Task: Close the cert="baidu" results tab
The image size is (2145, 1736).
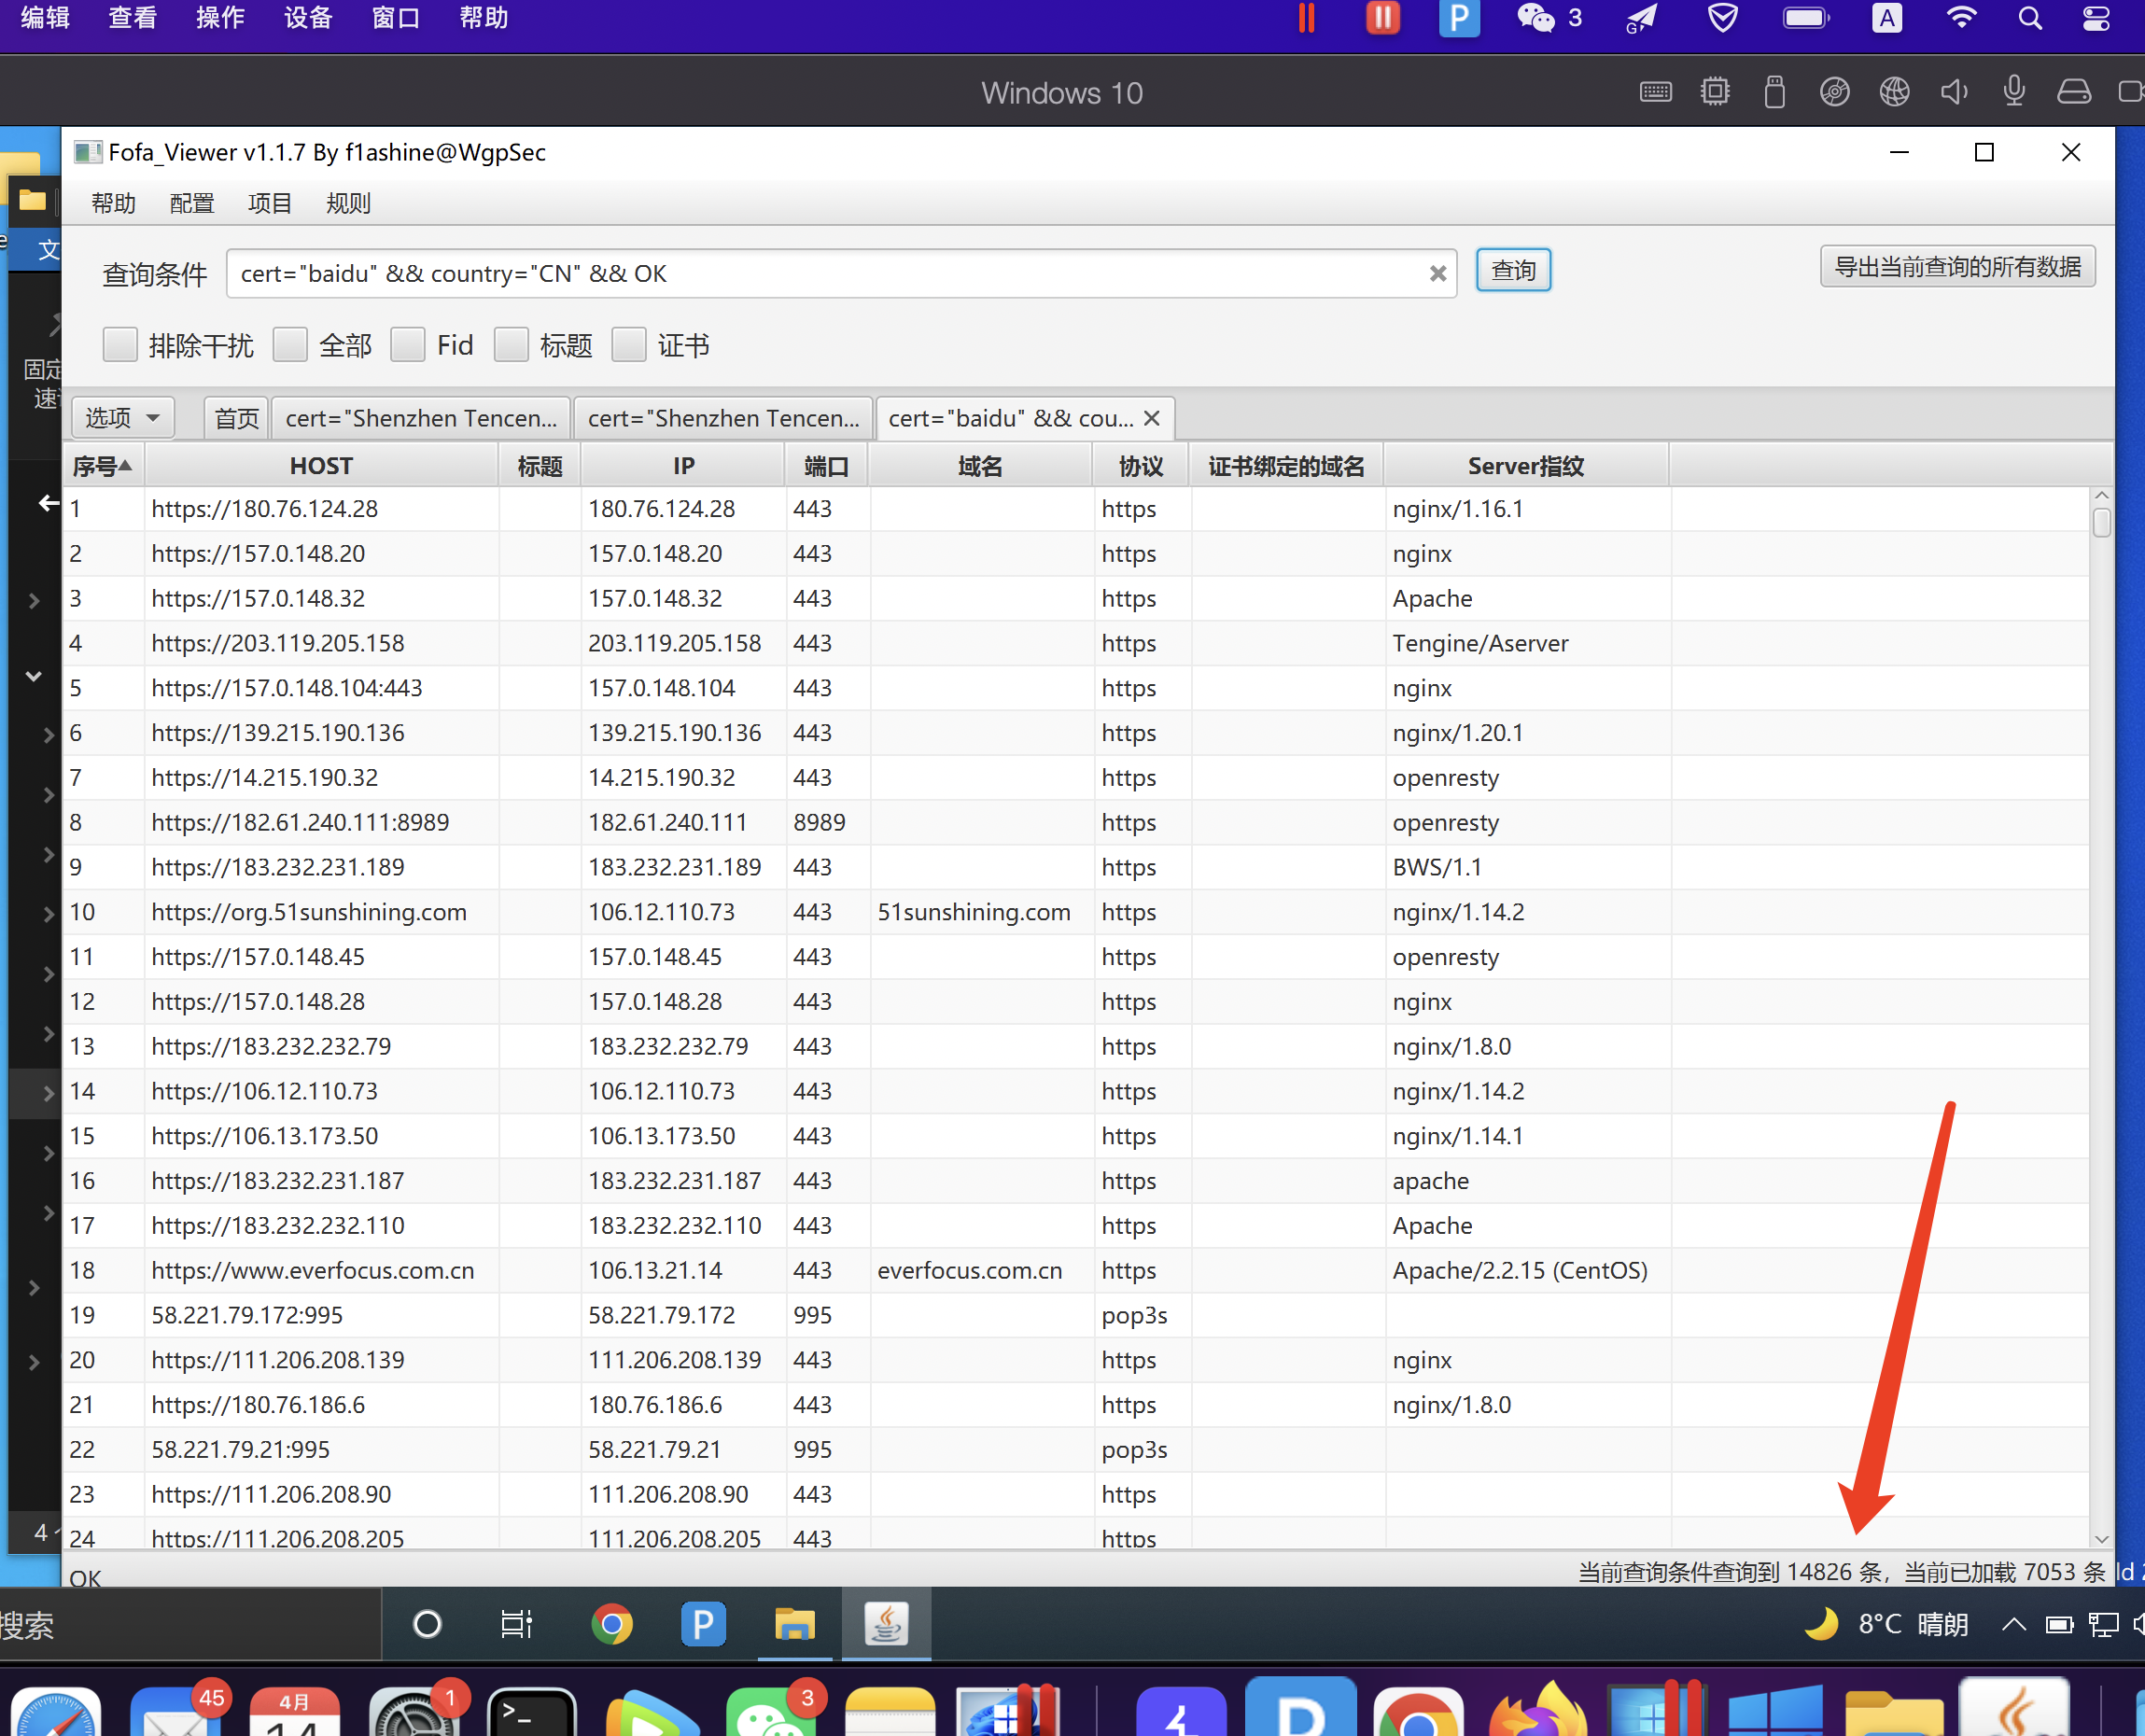Action: [1152, 418]
